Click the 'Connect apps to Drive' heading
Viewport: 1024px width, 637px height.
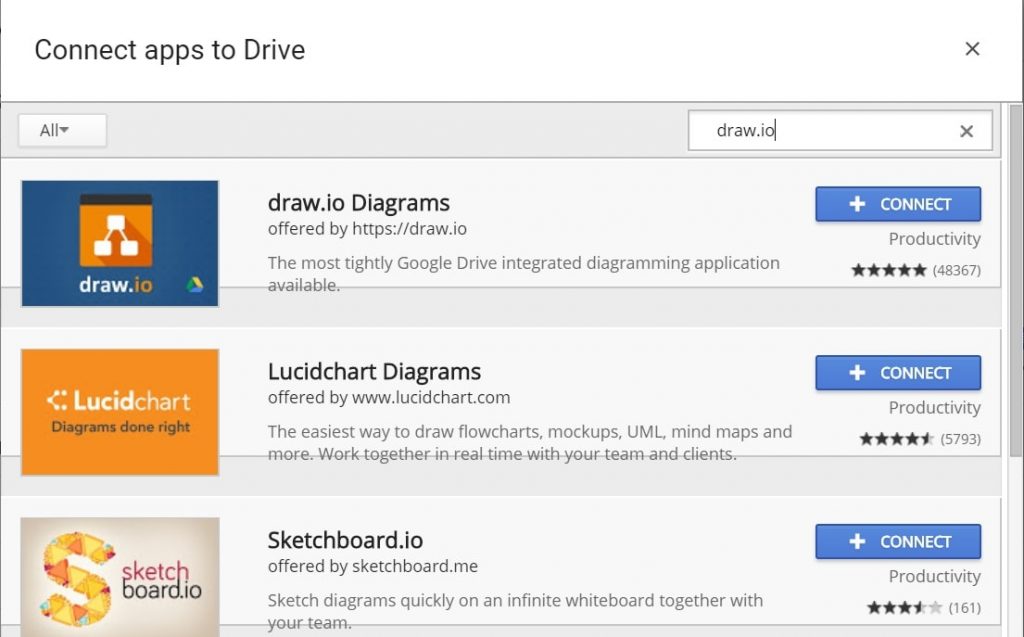[x=170, y=50]
